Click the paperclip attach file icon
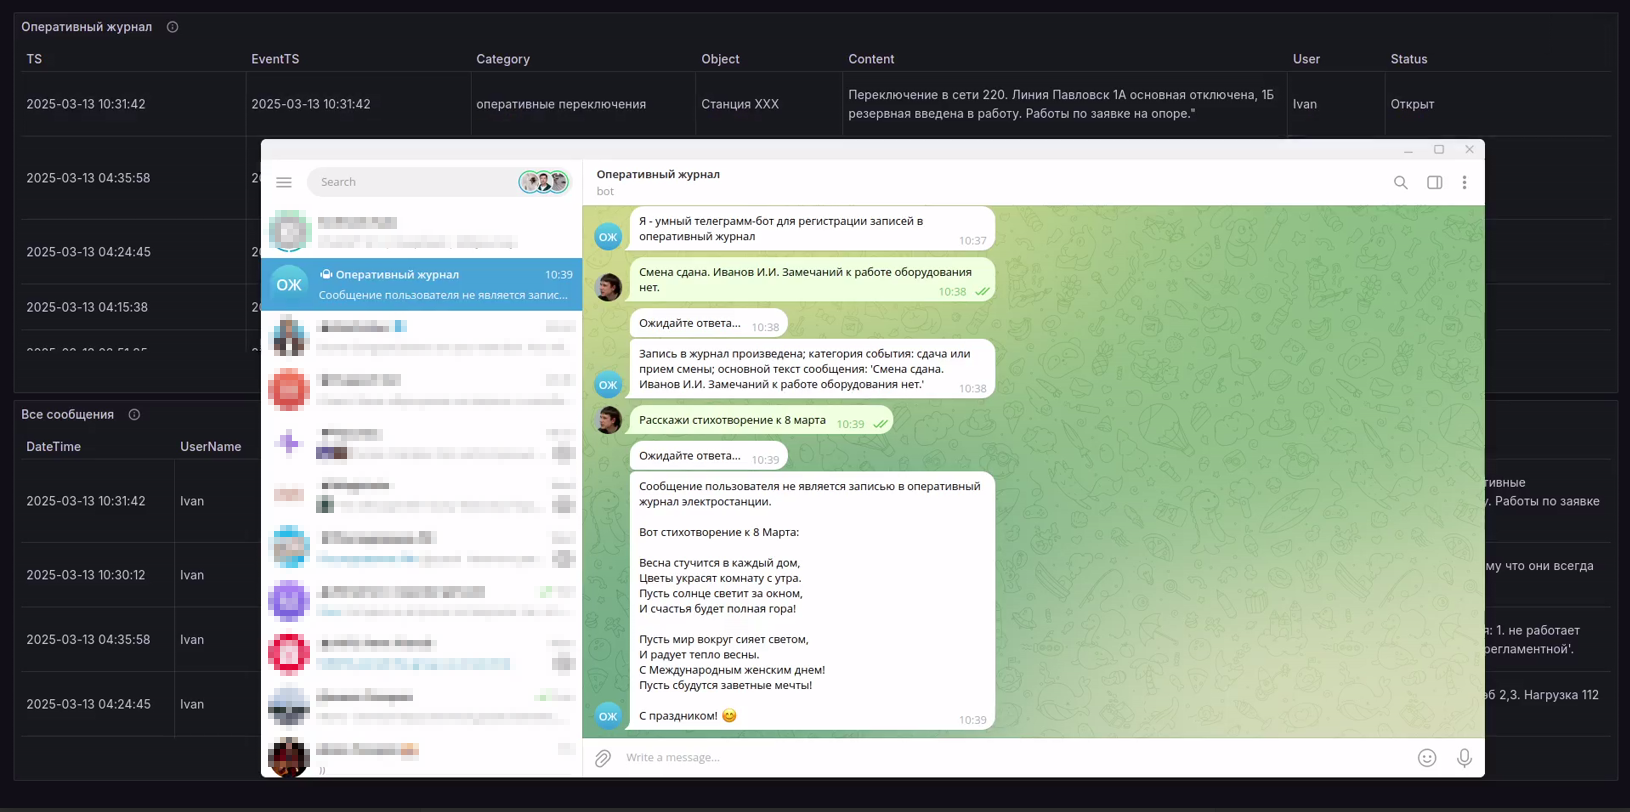Image resolution: width=1630 pixels, height=812 pixels. click(x=603, y=758)
